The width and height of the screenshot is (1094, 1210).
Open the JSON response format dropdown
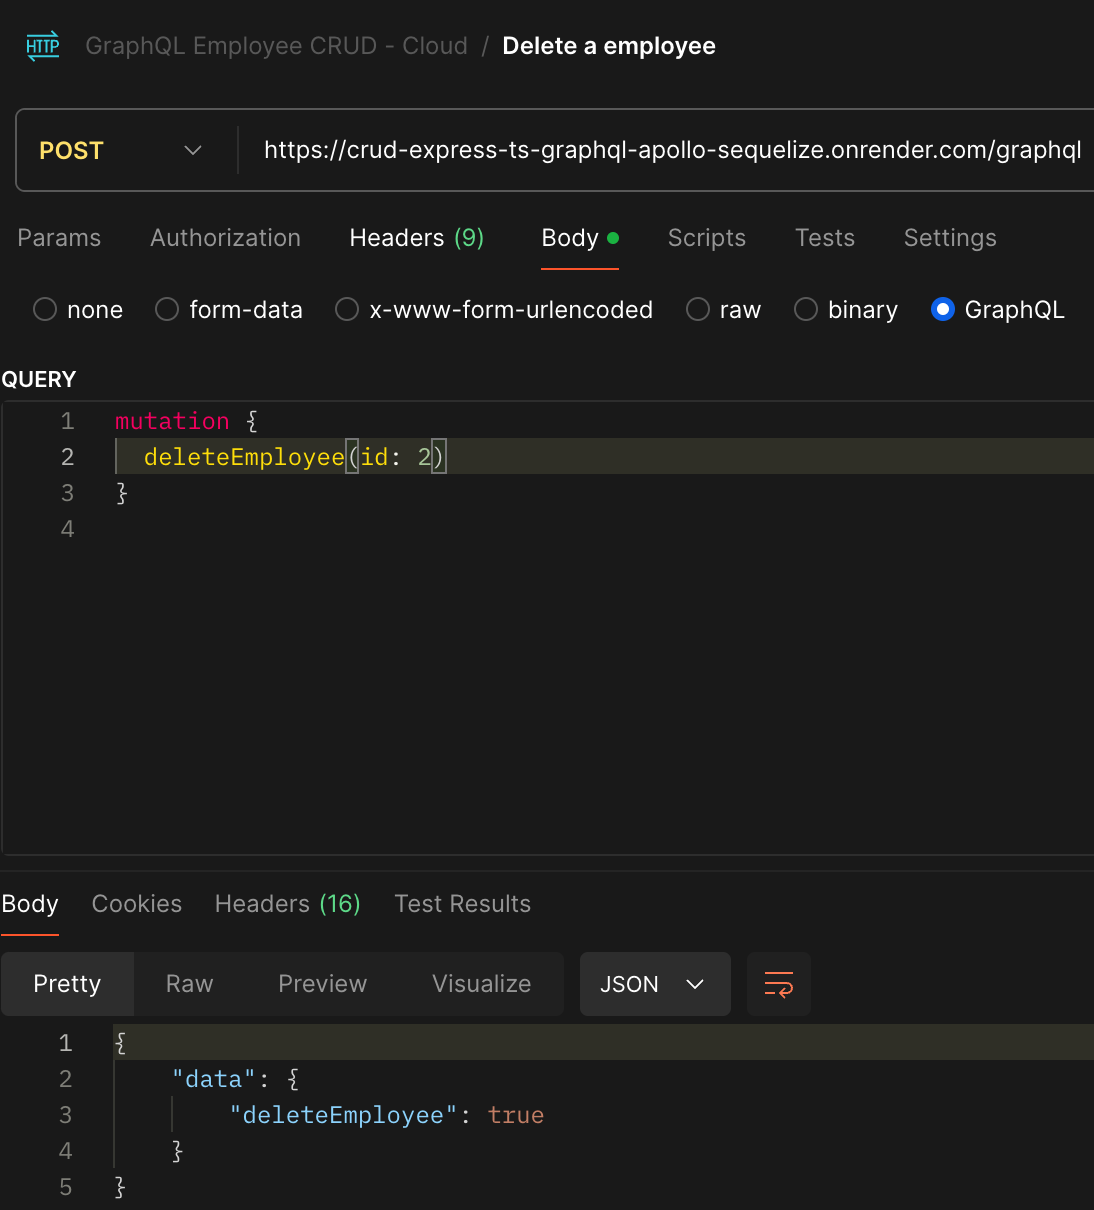pos(655,984)
